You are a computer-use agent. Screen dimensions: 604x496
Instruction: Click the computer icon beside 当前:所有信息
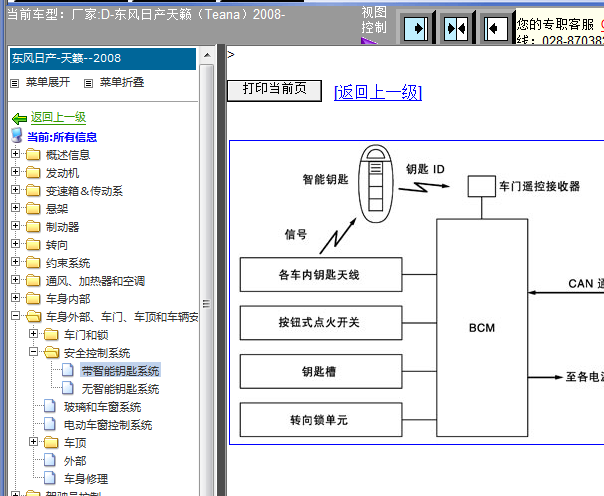pos(17,136)
